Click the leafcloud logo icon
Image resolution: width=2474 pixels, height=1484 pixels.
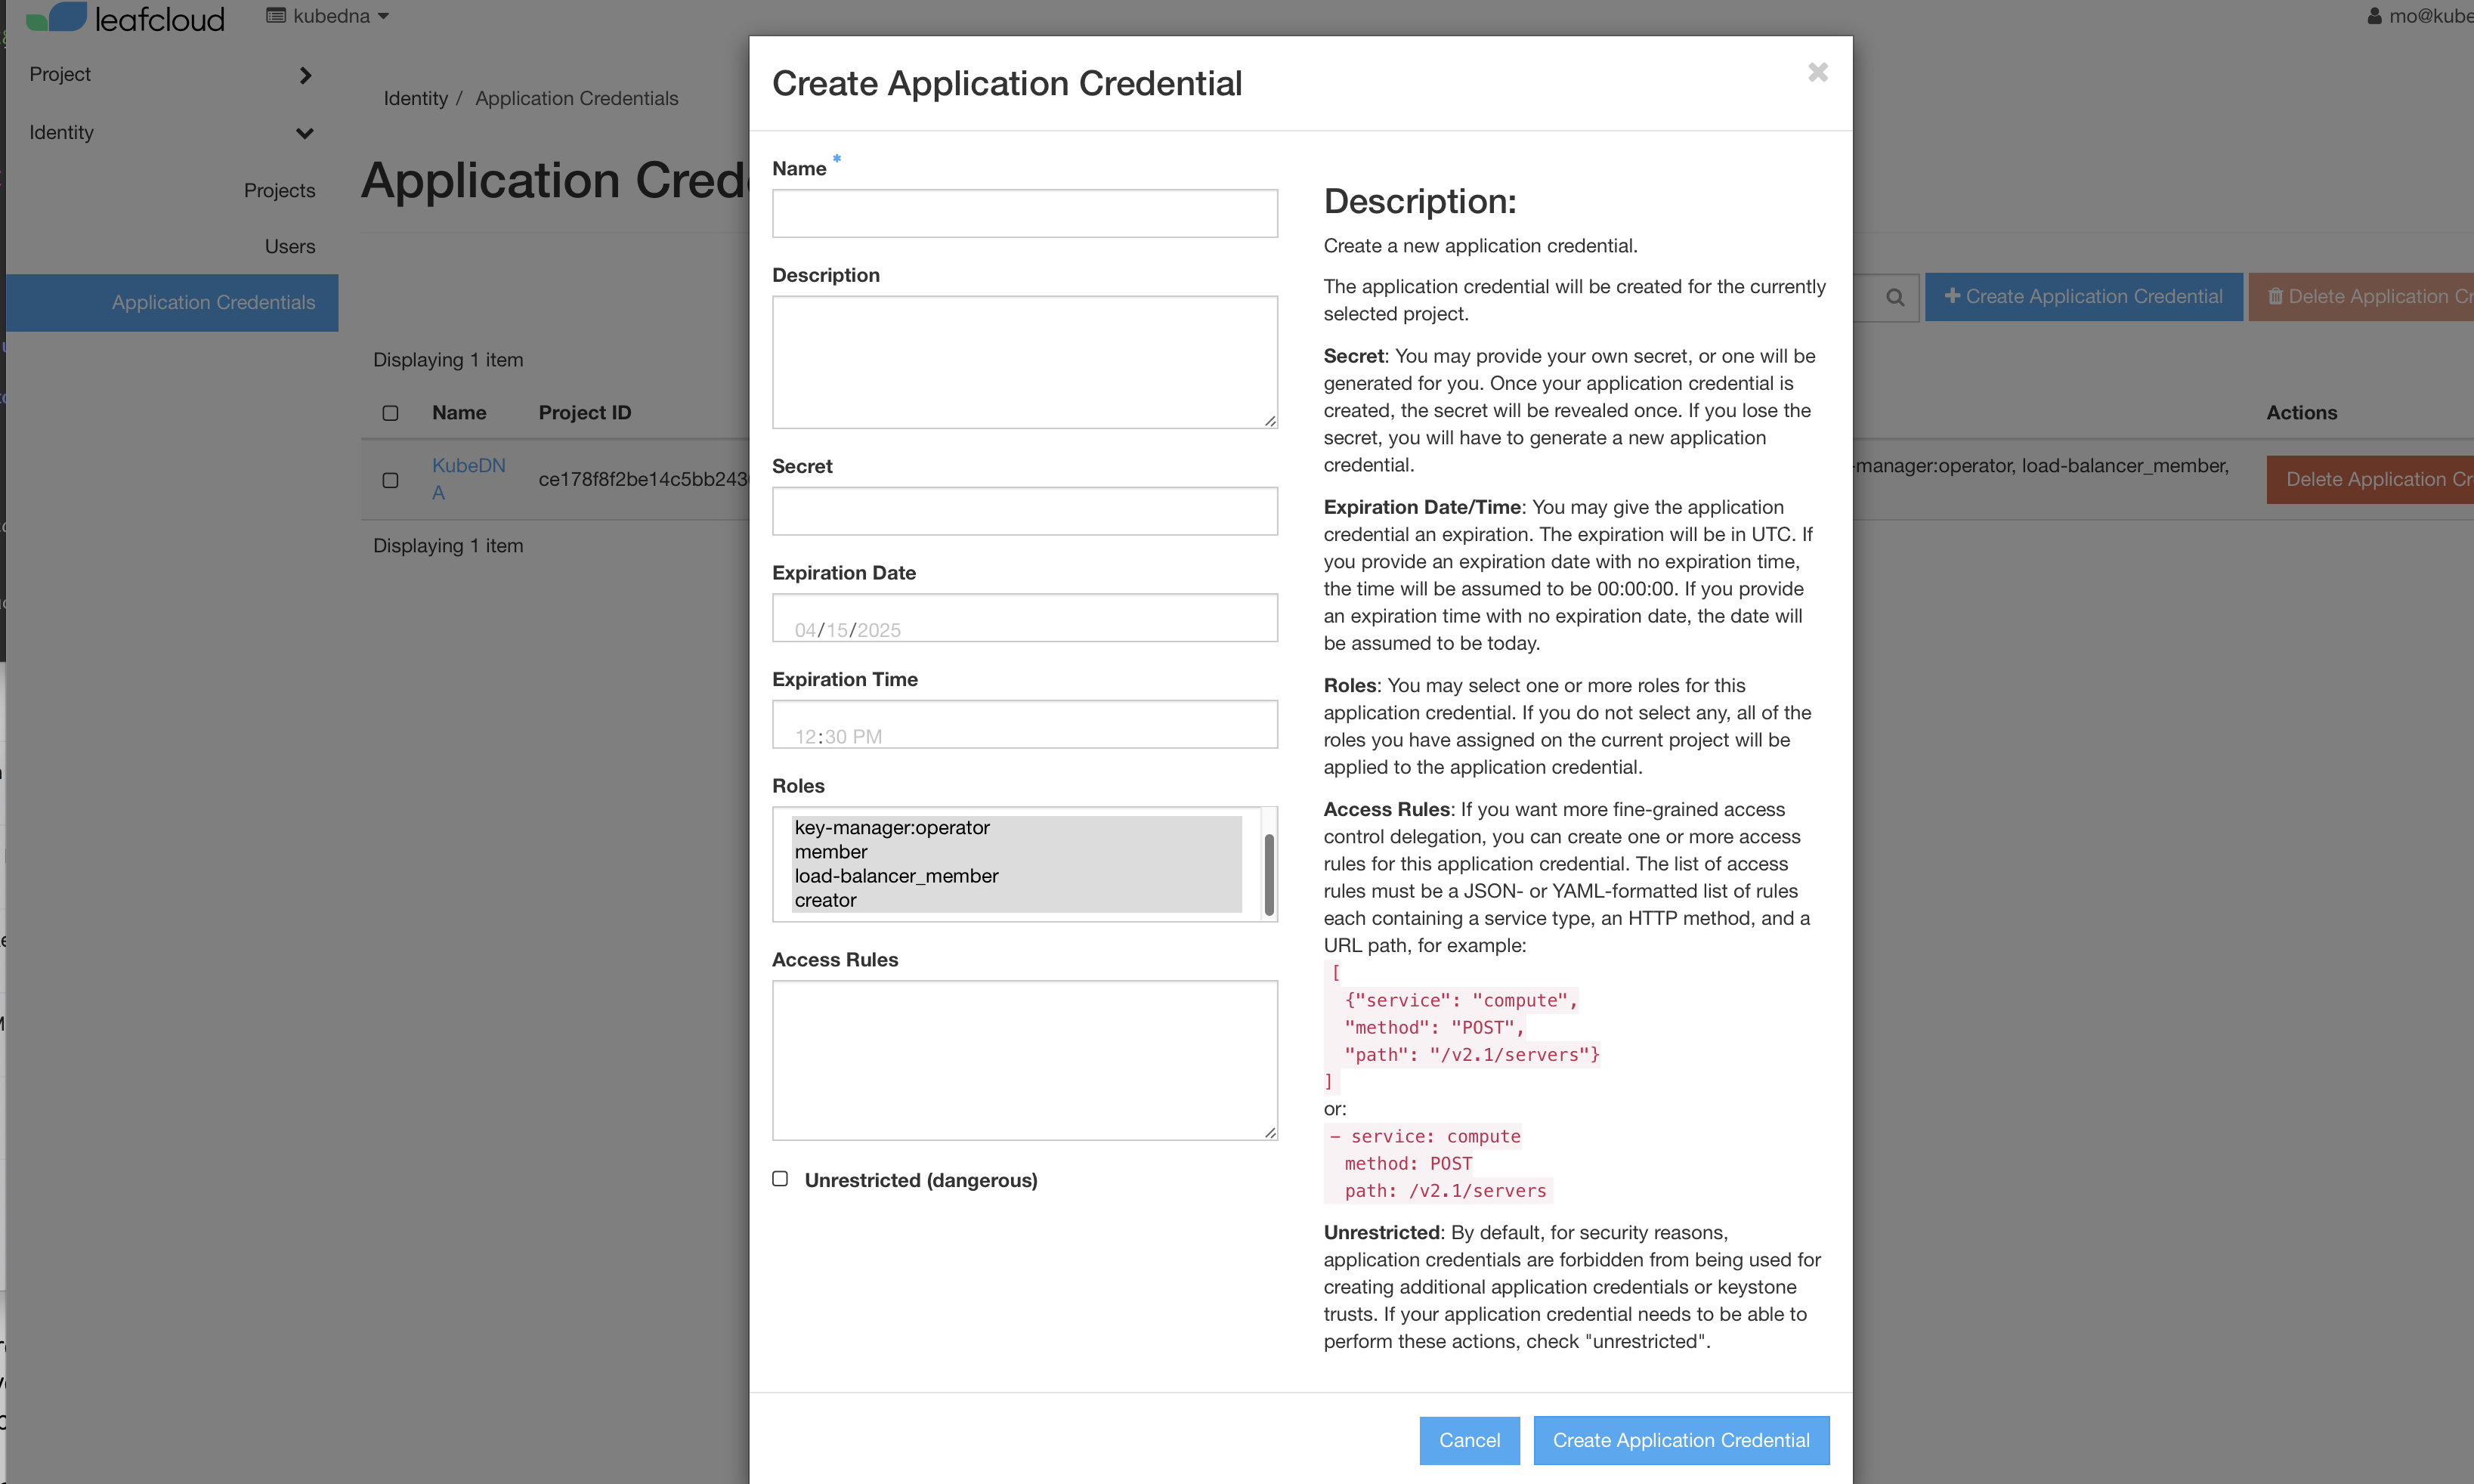57,17
